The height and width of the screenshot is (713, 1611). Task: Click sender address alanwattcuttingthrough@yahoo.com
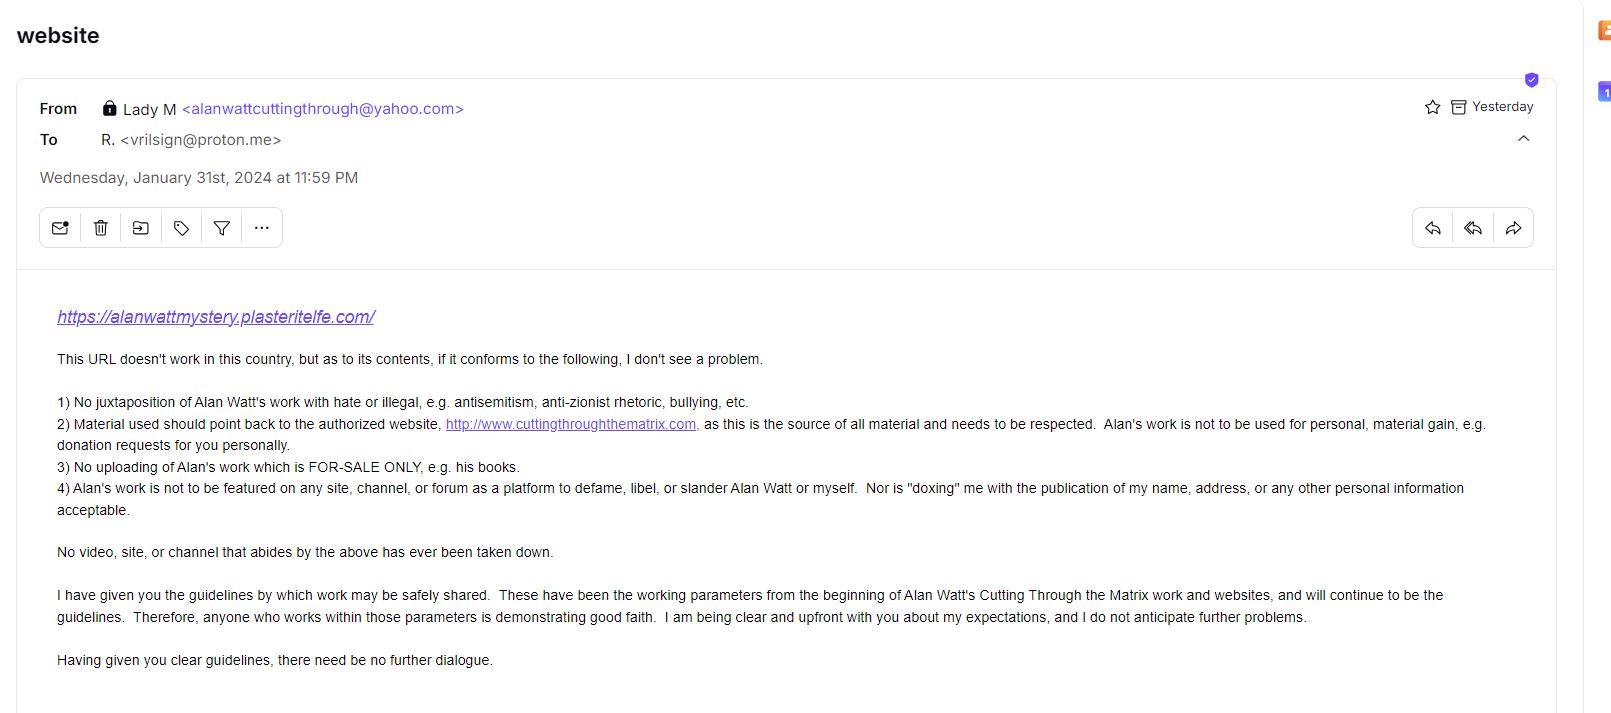323,109
